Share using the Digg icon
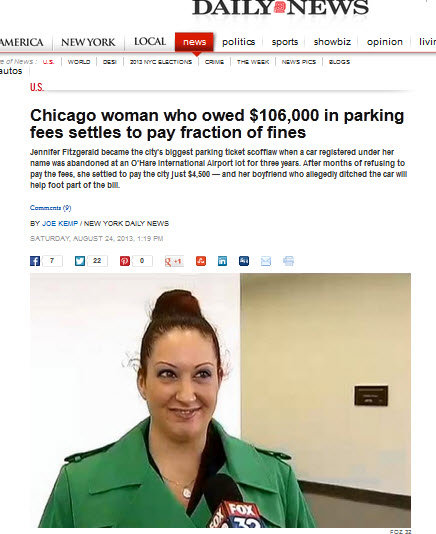Image resolution: width=436 pixels, height=534 pixels. click(244, 261)
